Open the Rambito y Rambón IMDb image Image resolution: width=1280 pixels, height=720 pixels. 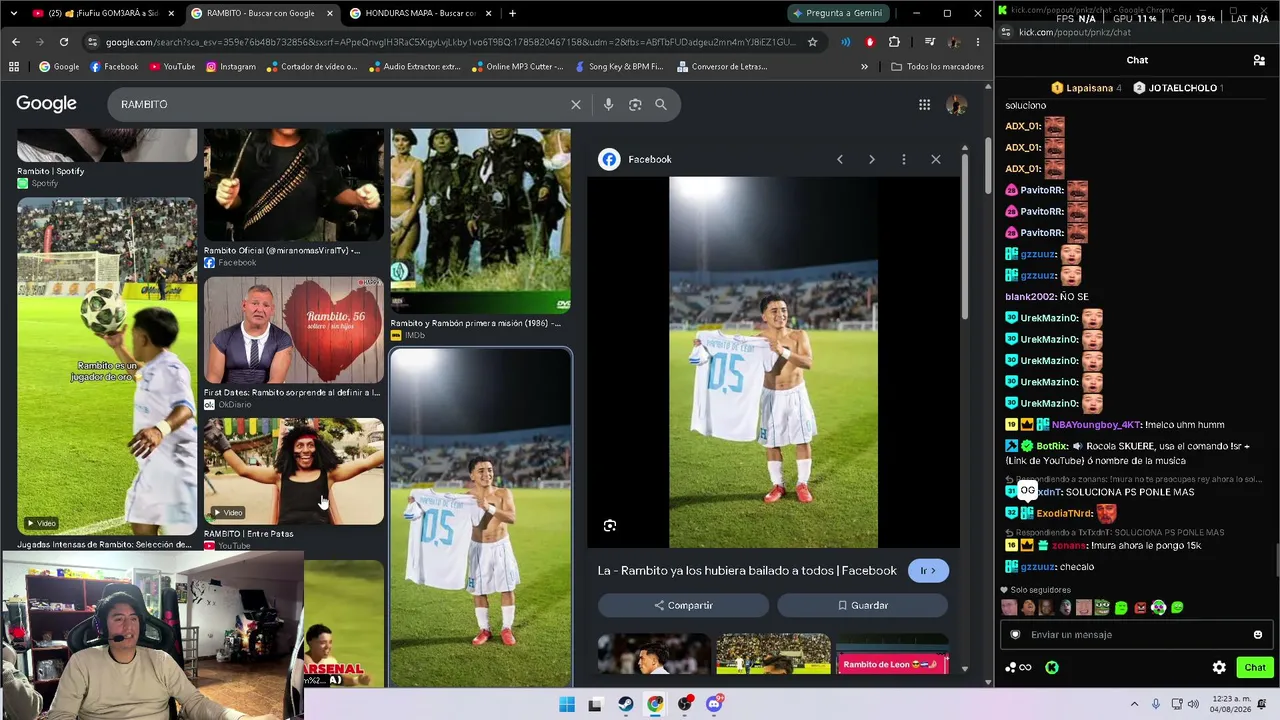tap(480, 221)
